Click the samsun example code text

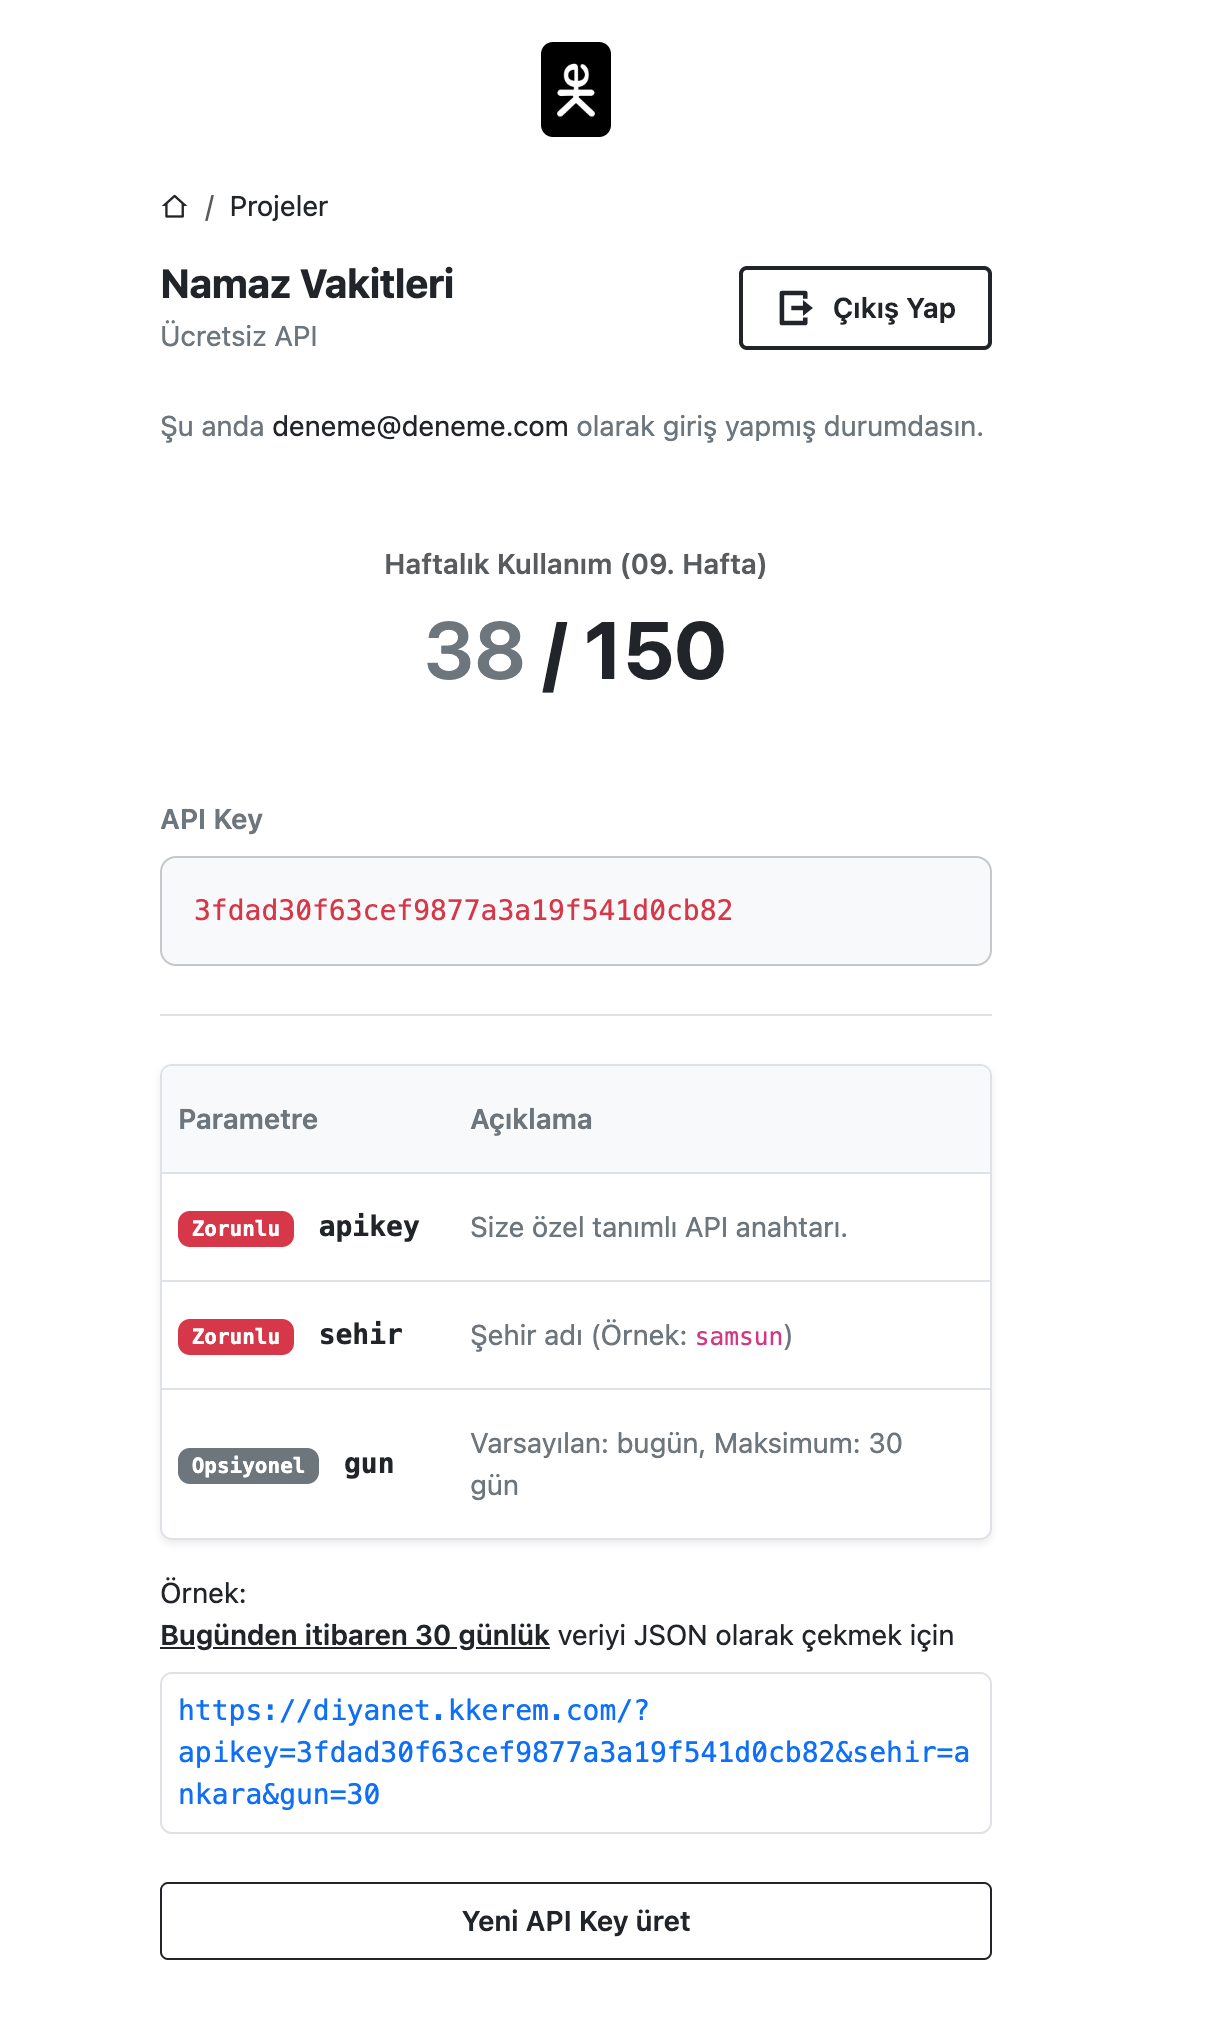pyautogui.click(x=739, y=1336)
